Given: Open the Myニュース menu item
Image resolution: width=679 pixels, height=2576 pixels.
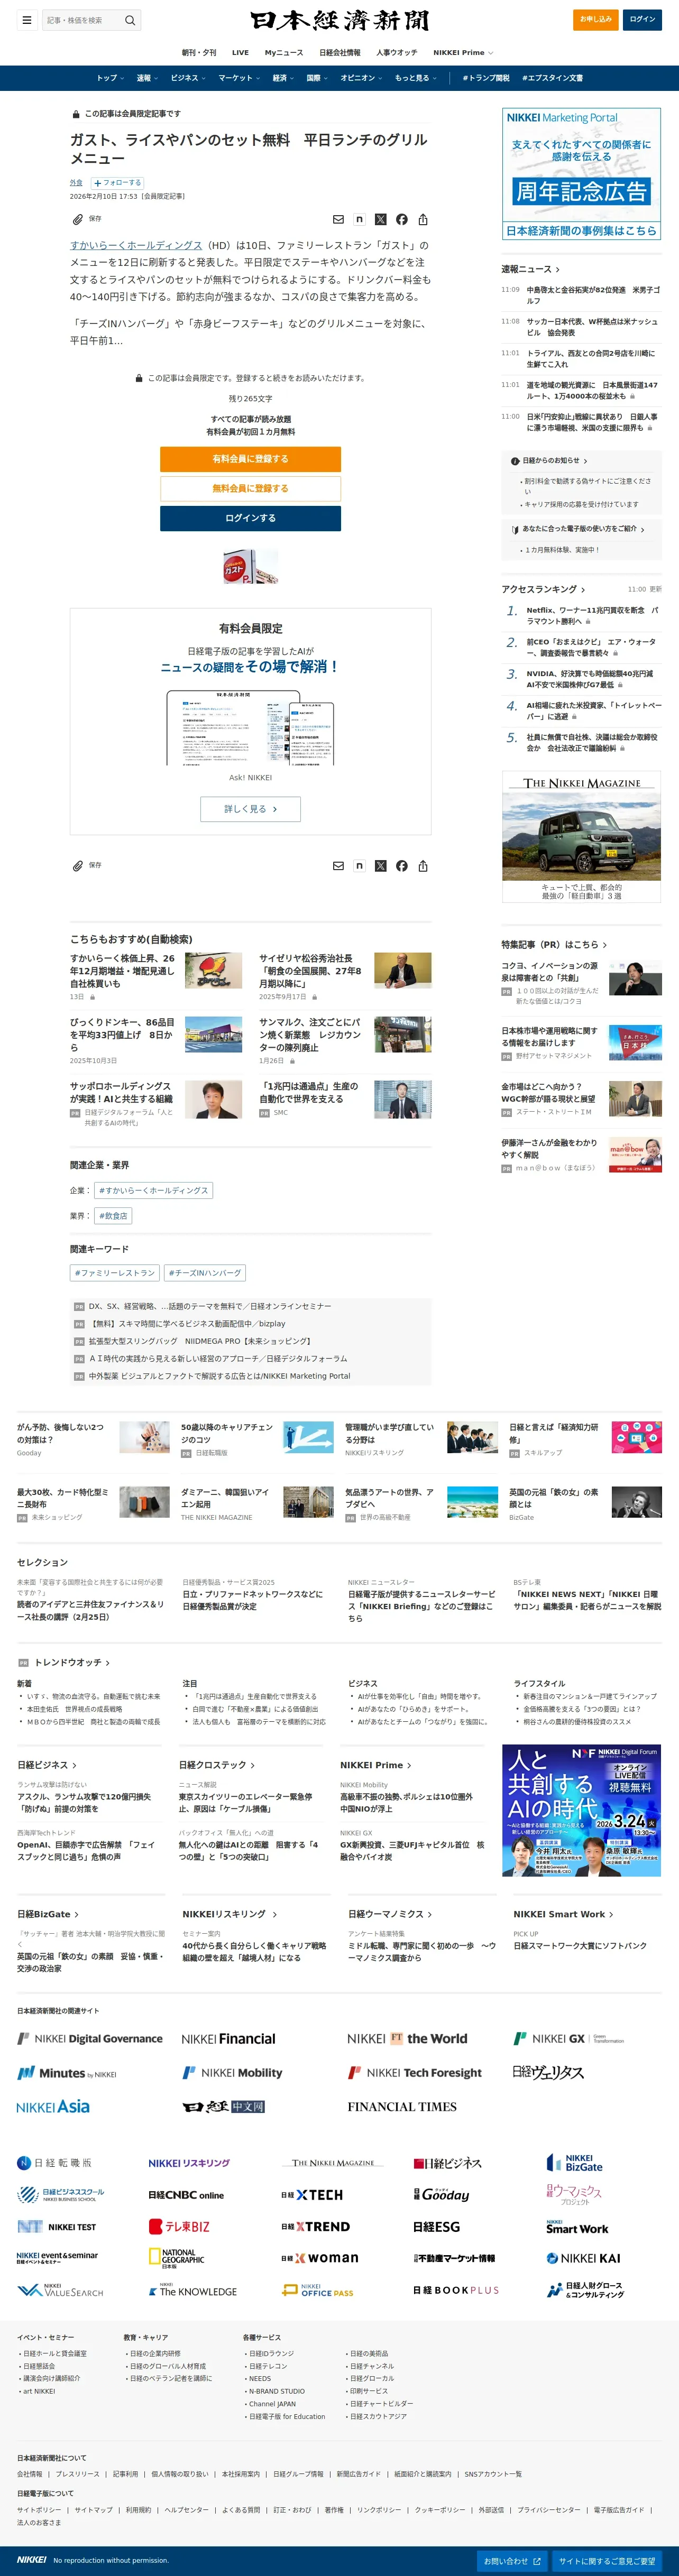Looking at the screenshot, I should pos(283,52).
